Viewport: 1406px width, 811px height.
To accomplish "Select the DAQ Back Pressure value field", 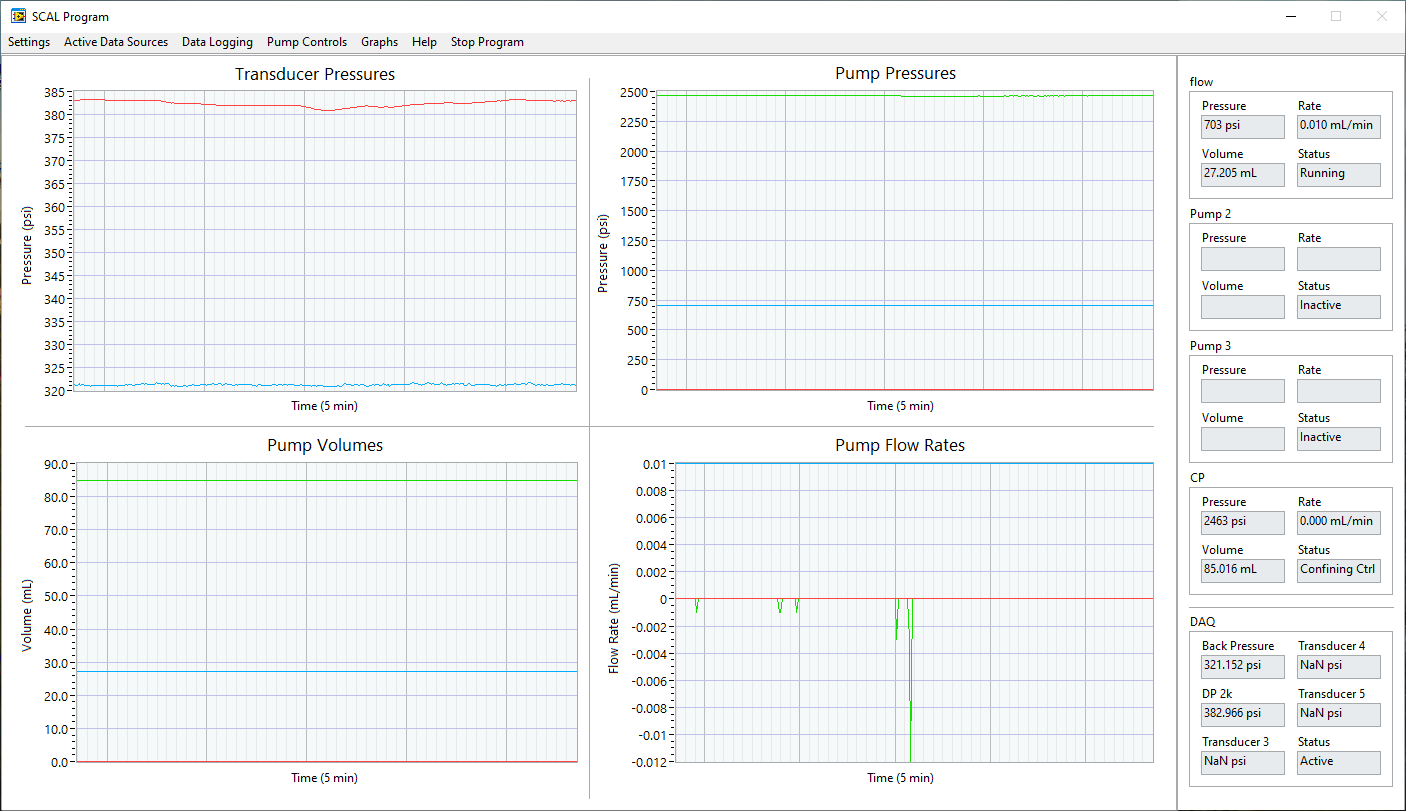I will (x=1242, y=666).
